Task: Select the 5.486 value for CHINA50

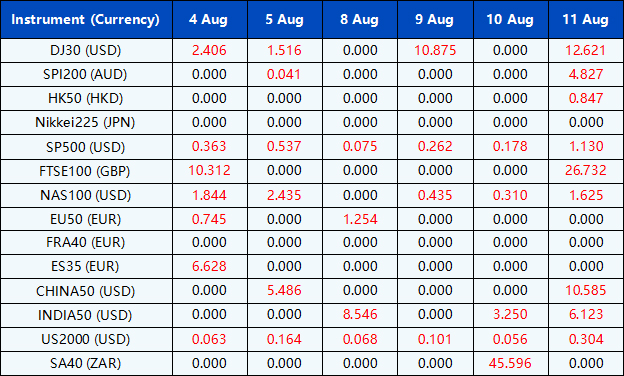Action: [284, 290]
